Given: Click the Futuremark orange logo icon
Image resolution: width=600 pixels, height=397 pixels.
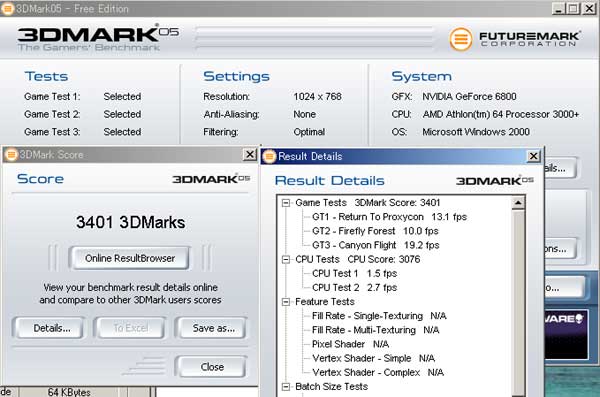Looking at the screenshot, I should [x=460, y=39].
